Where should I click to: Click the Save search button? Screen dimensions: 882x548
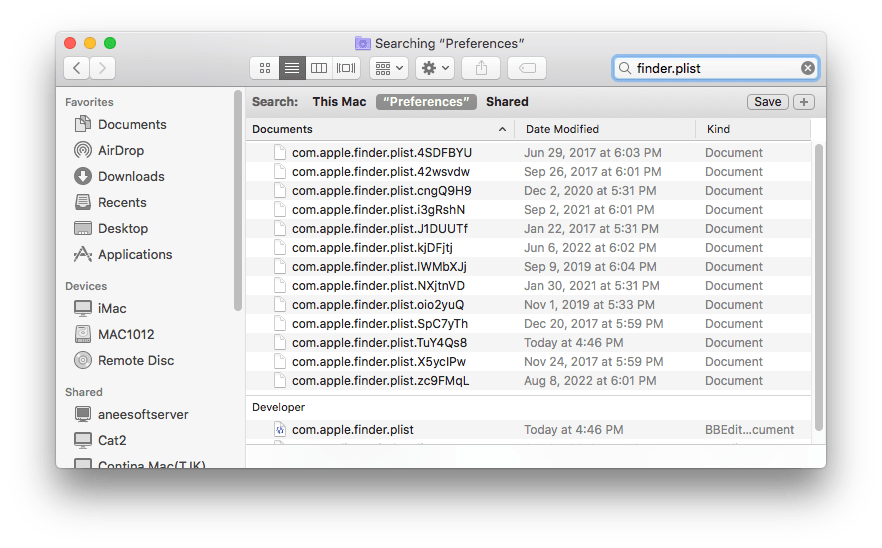767,102
